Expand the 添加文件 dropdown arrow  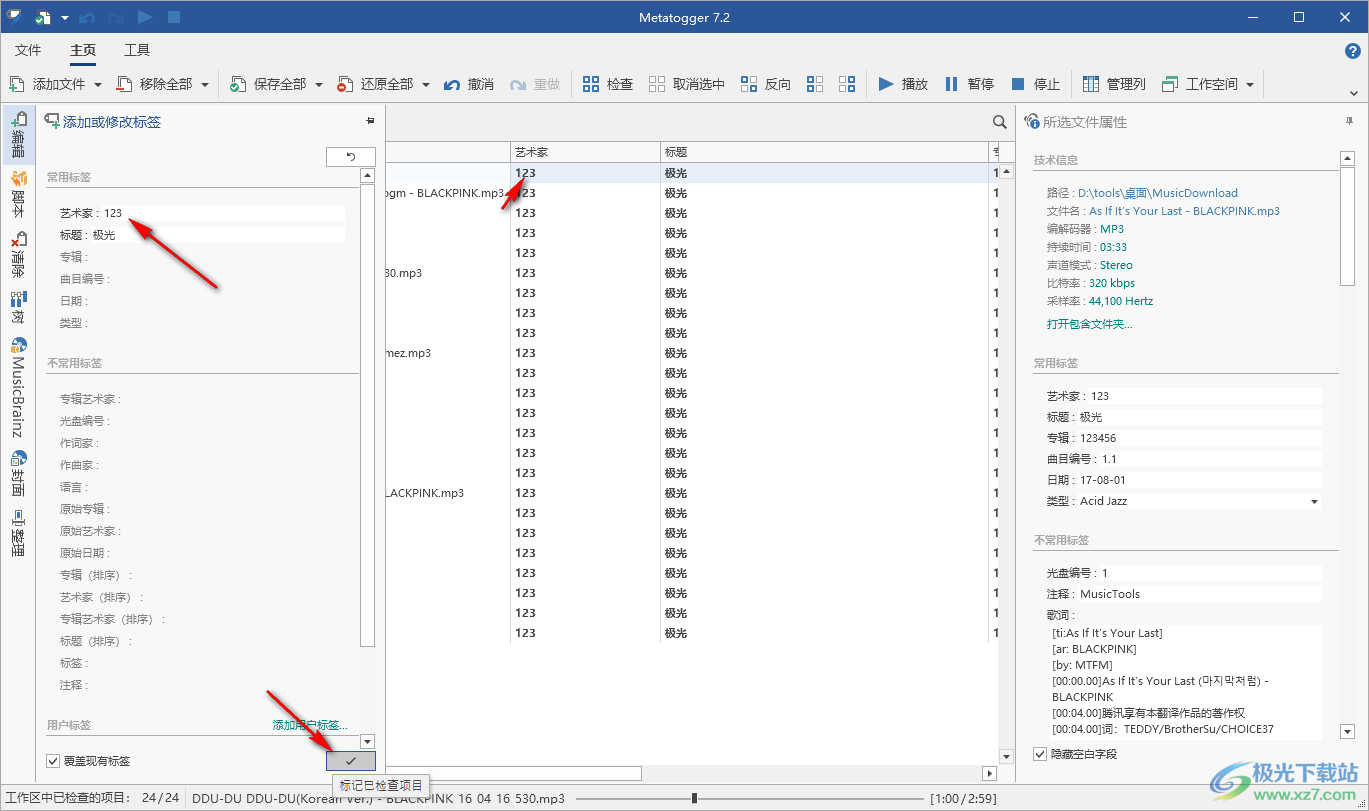click(x=98, y=85)
